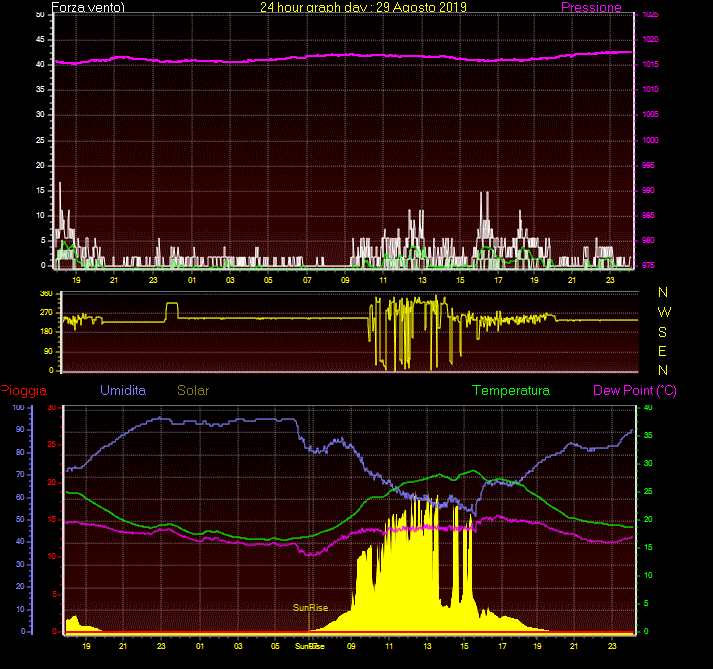Click the "E" compass letter beside wind direction graph
The width and height of the screenshot is (713, 669).
coord(662,351)
